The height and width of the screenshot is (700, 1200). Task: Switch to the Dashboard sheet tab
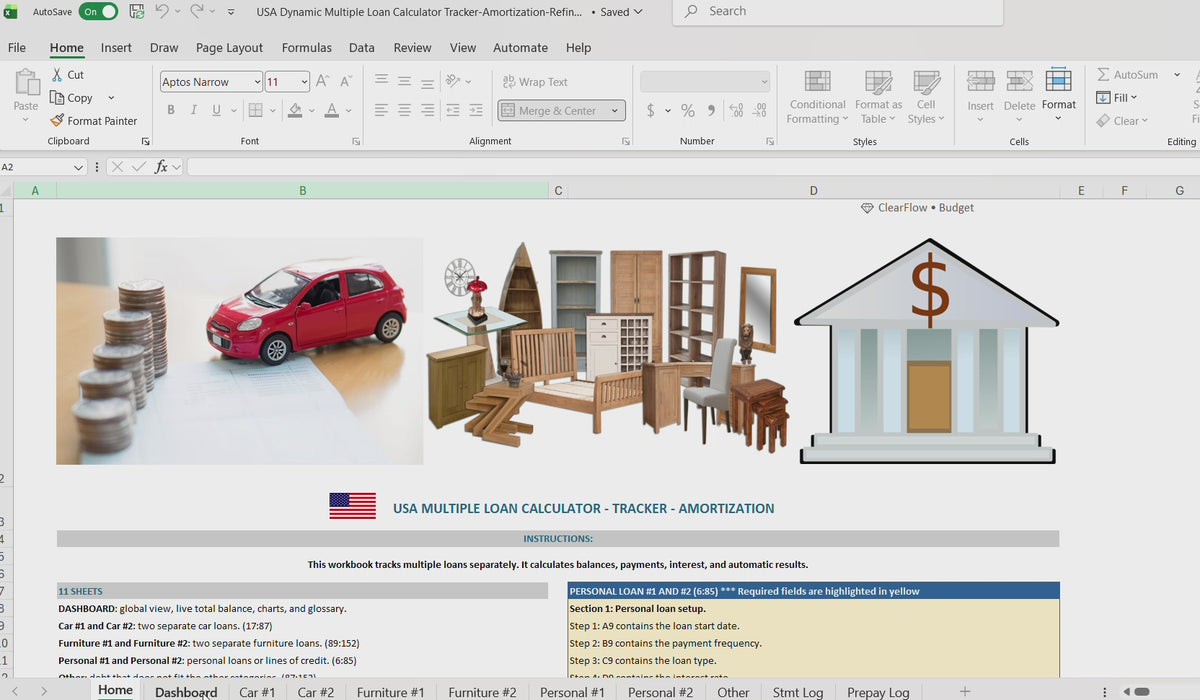point(186,692)
